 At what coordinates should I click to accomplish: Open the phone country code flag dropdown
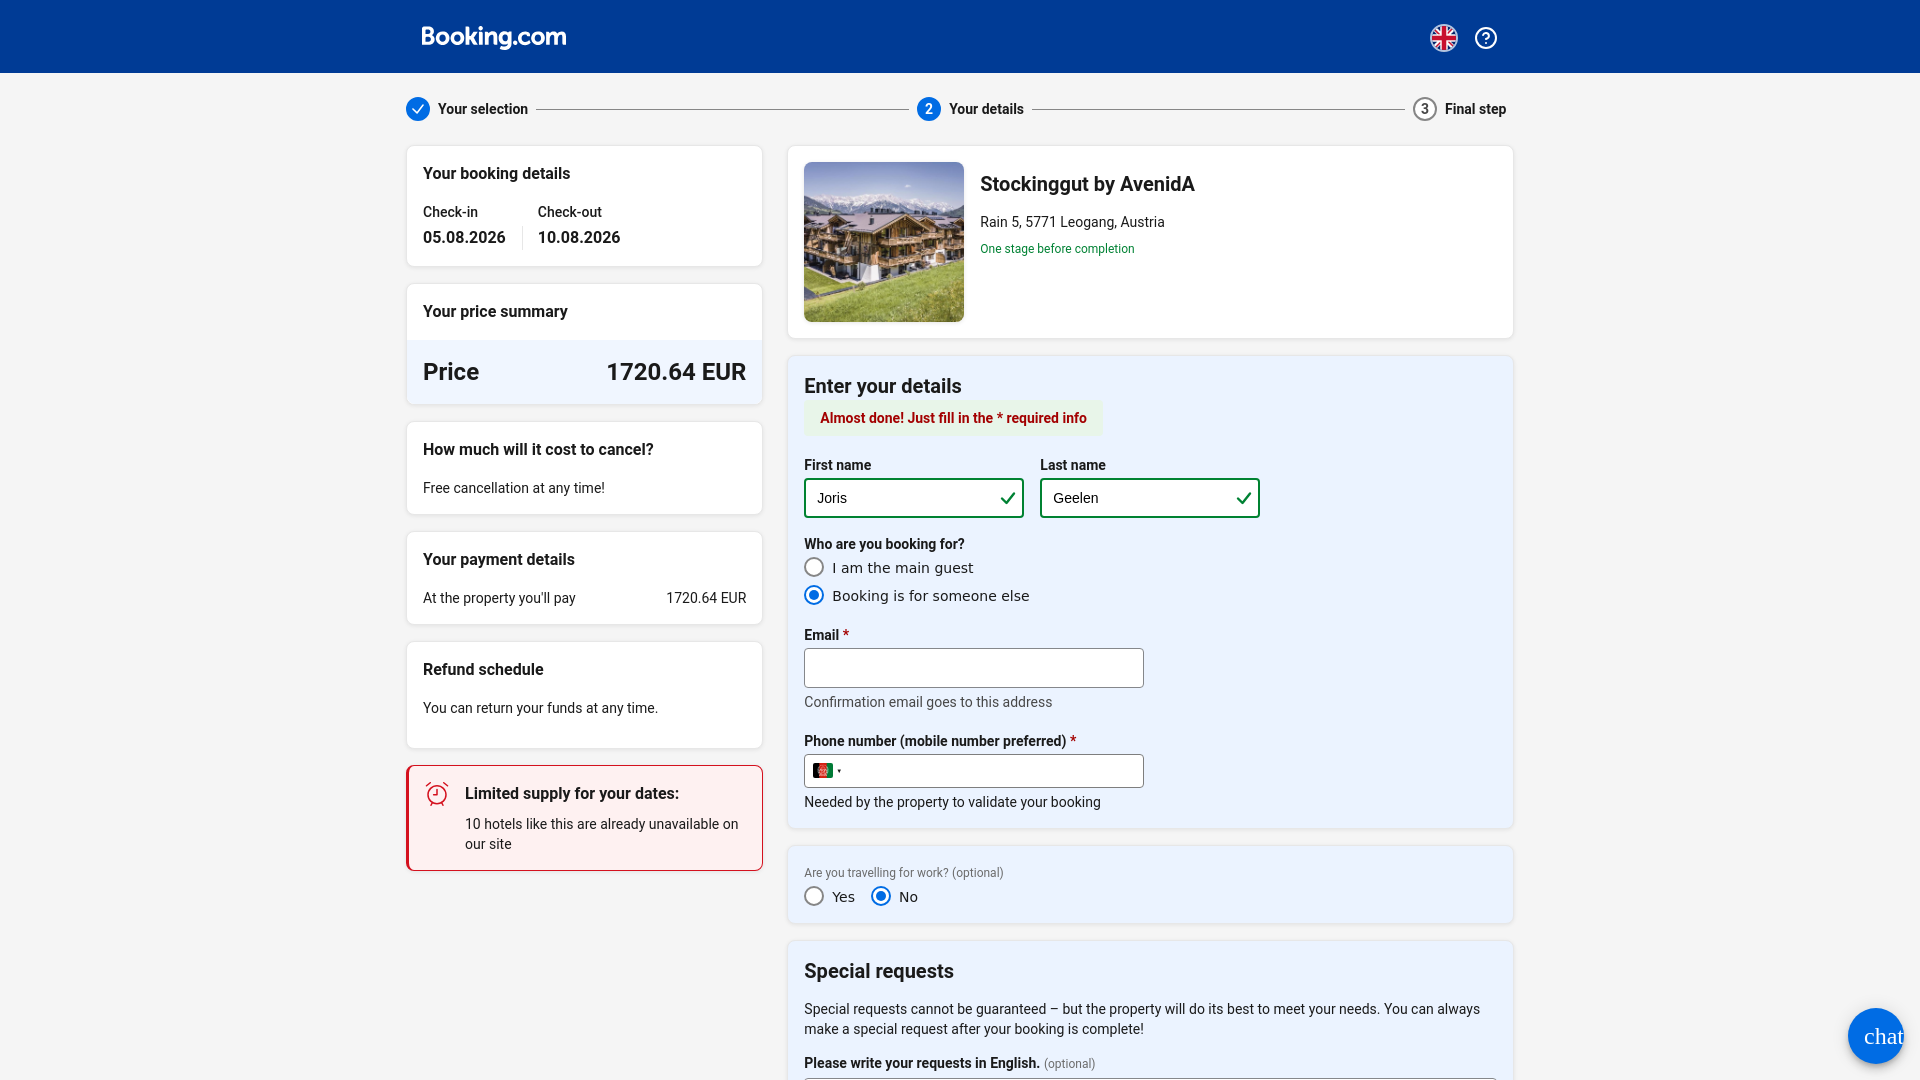pyautogui.click(x=827, y=771)
